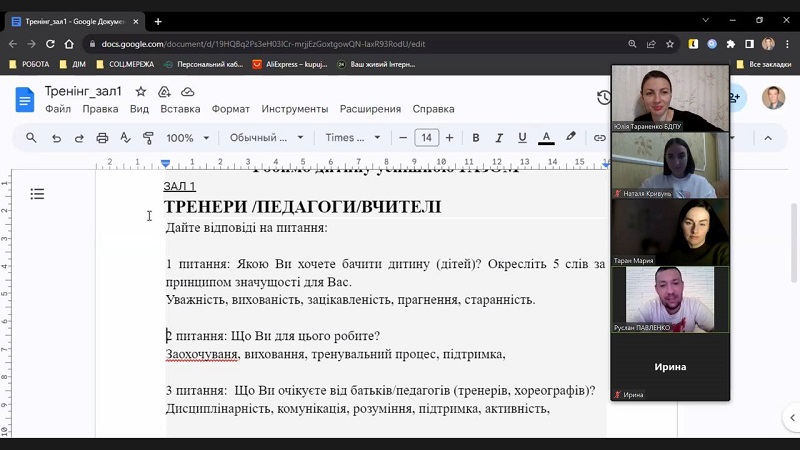Click the browser zoom magnifier icon
Image resolution: width=800 pixels, height=450 pixels.
coord(632,44)
